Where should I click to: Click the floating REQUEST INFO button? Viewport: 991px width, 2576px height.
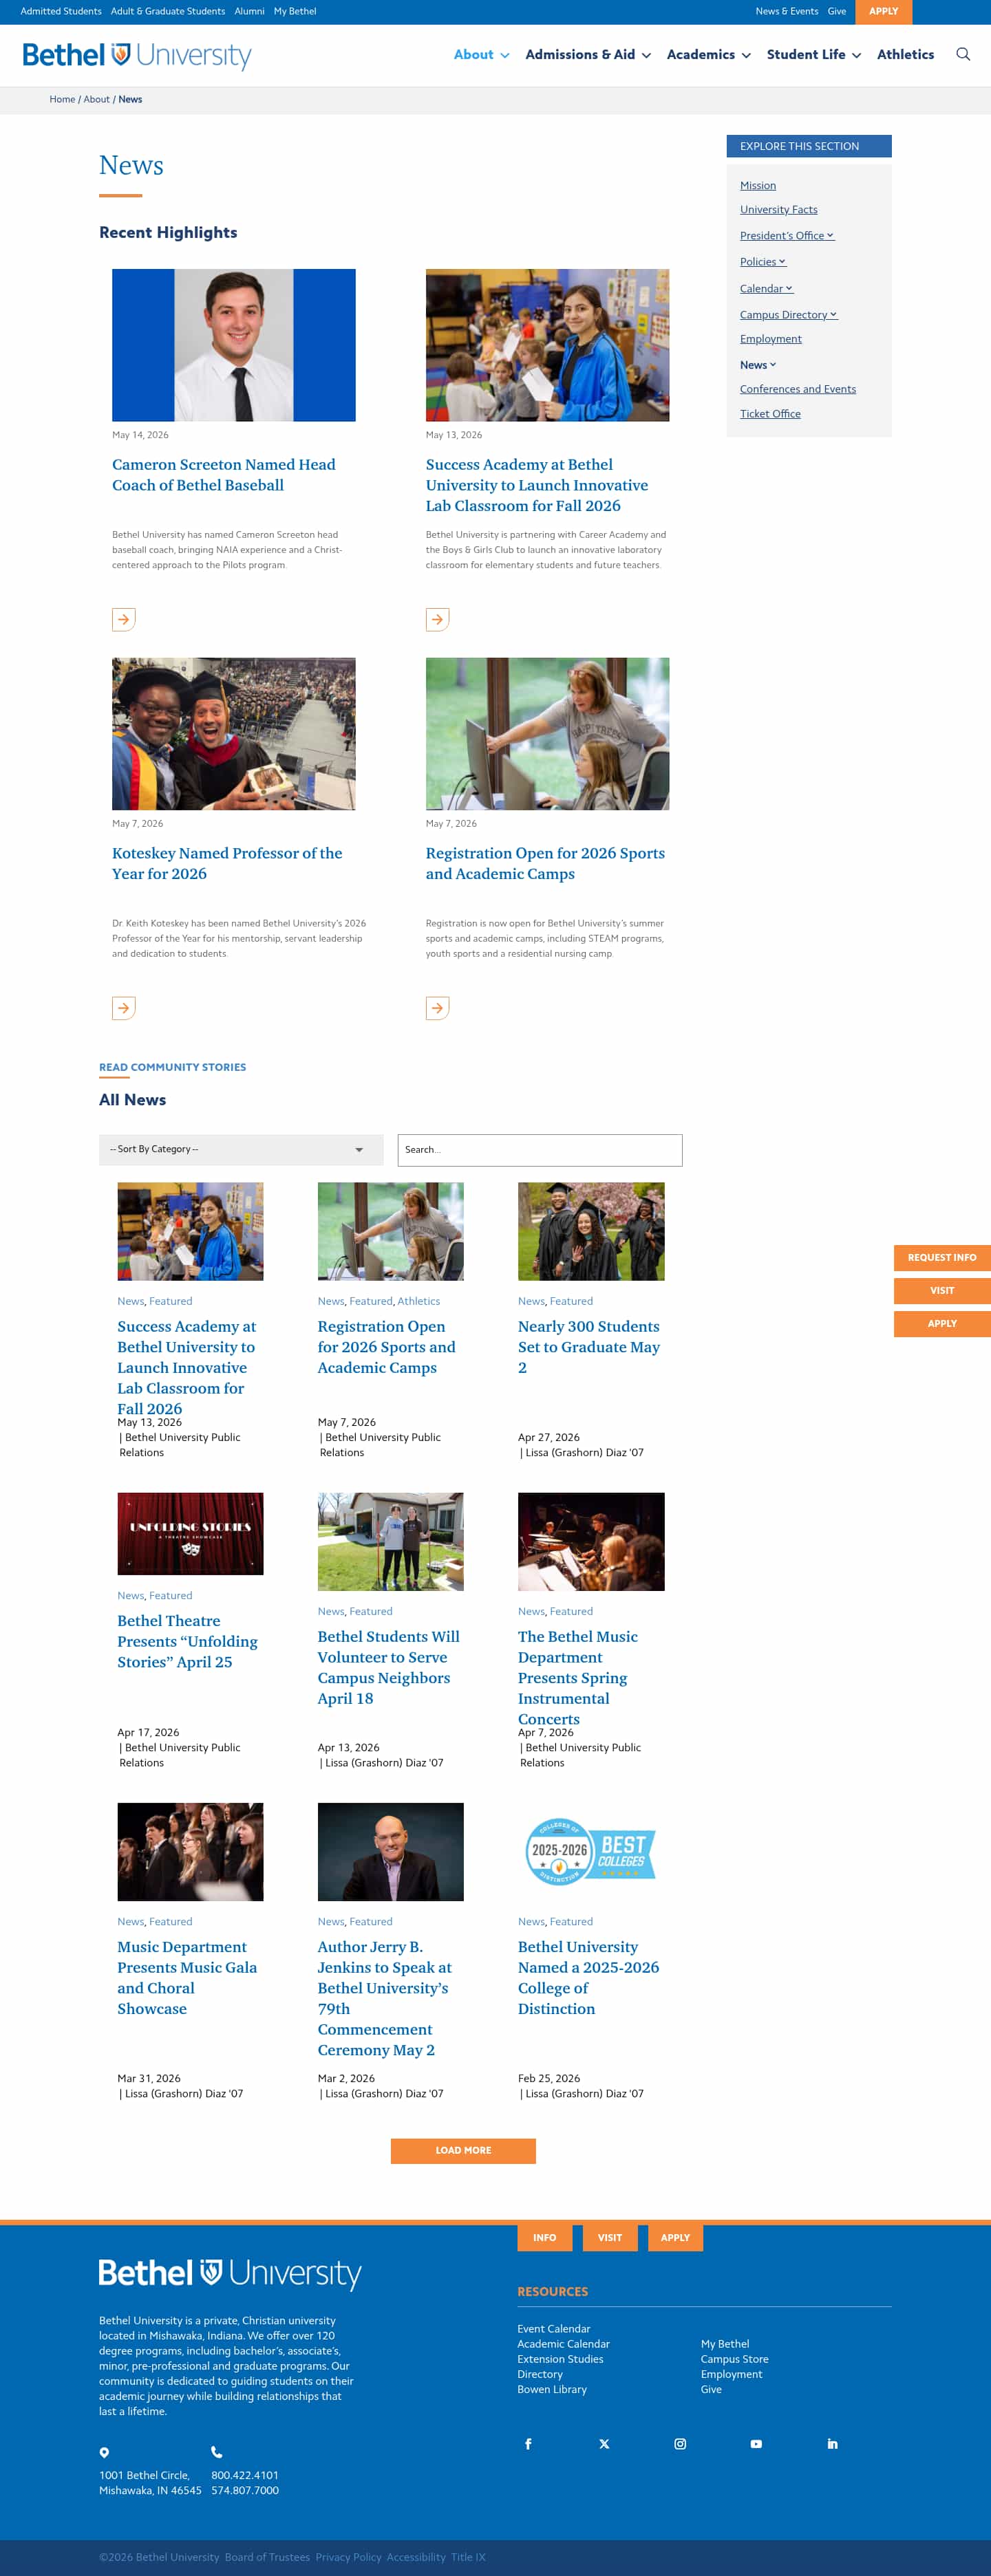click(942, 1257)
